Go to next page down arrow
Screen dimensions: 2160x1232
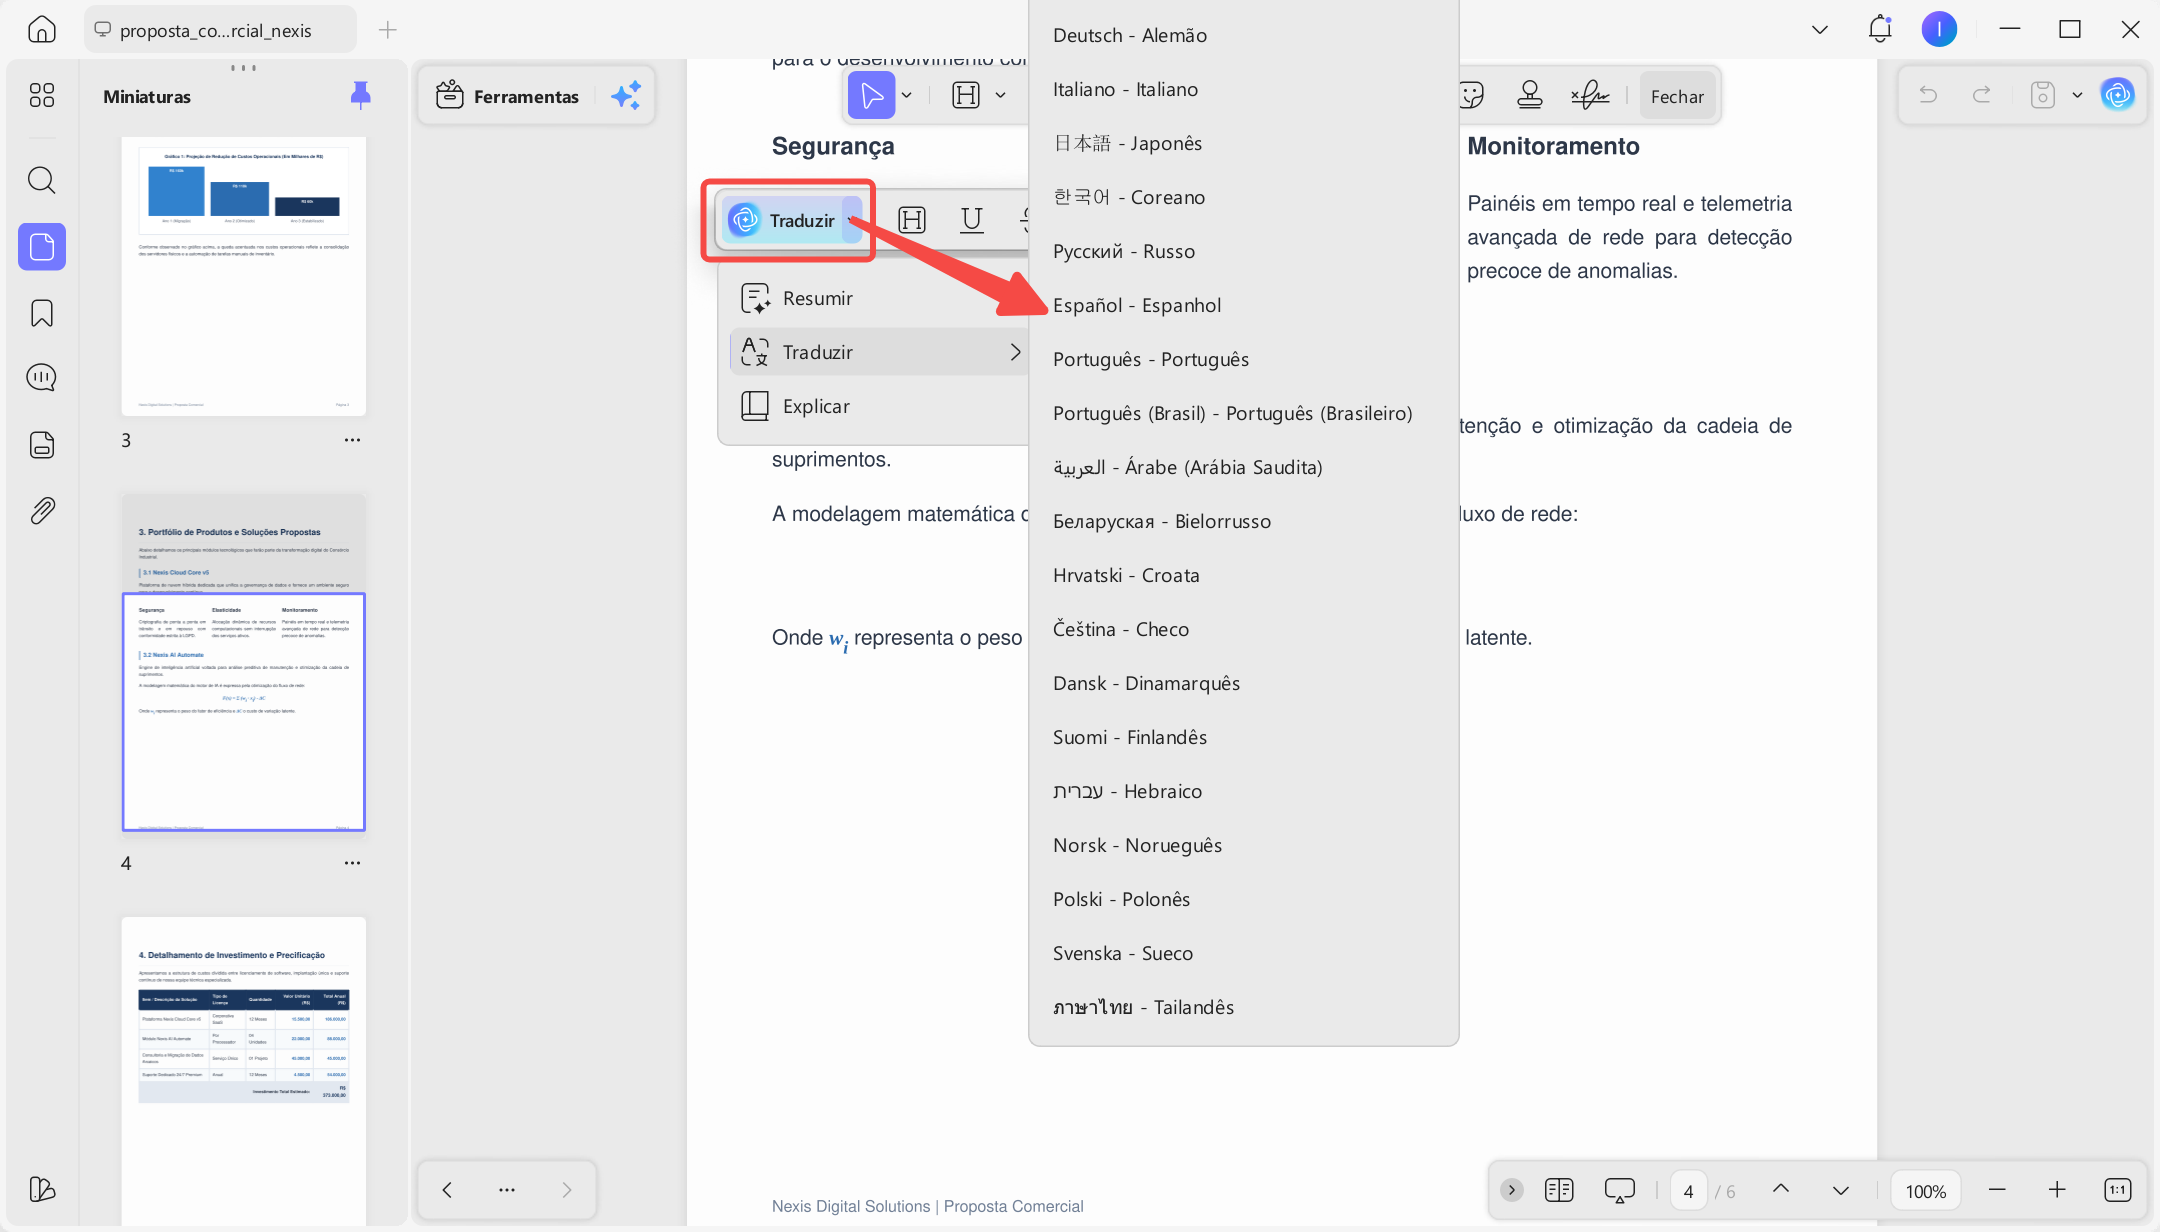(1840, 1190)
